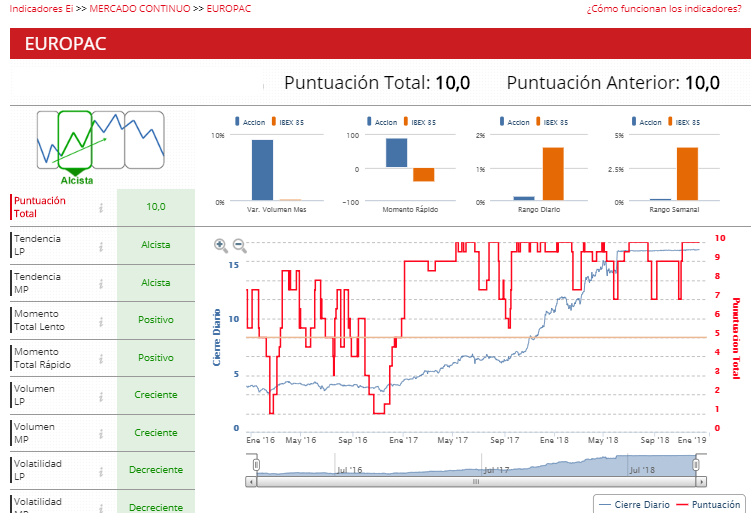Click Tendencia LP Alcista value cell

(x=156, y=245)
